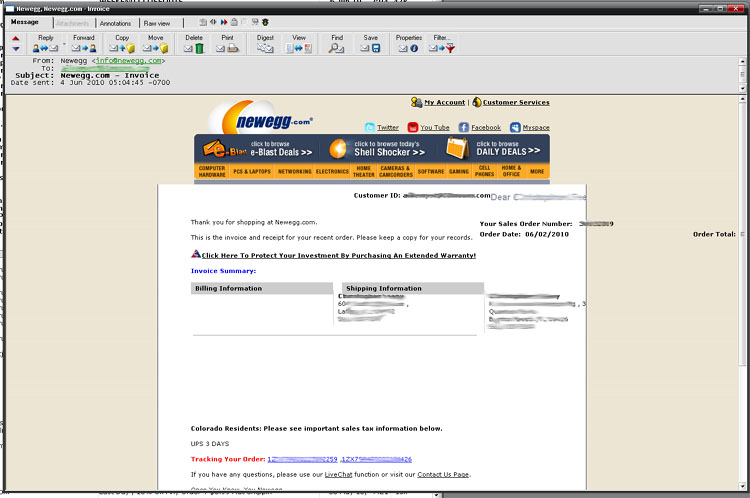The height and width of the screenshot is (498, 750).
Task: Switch to the Annotations tab
Action: pos(115,23)
